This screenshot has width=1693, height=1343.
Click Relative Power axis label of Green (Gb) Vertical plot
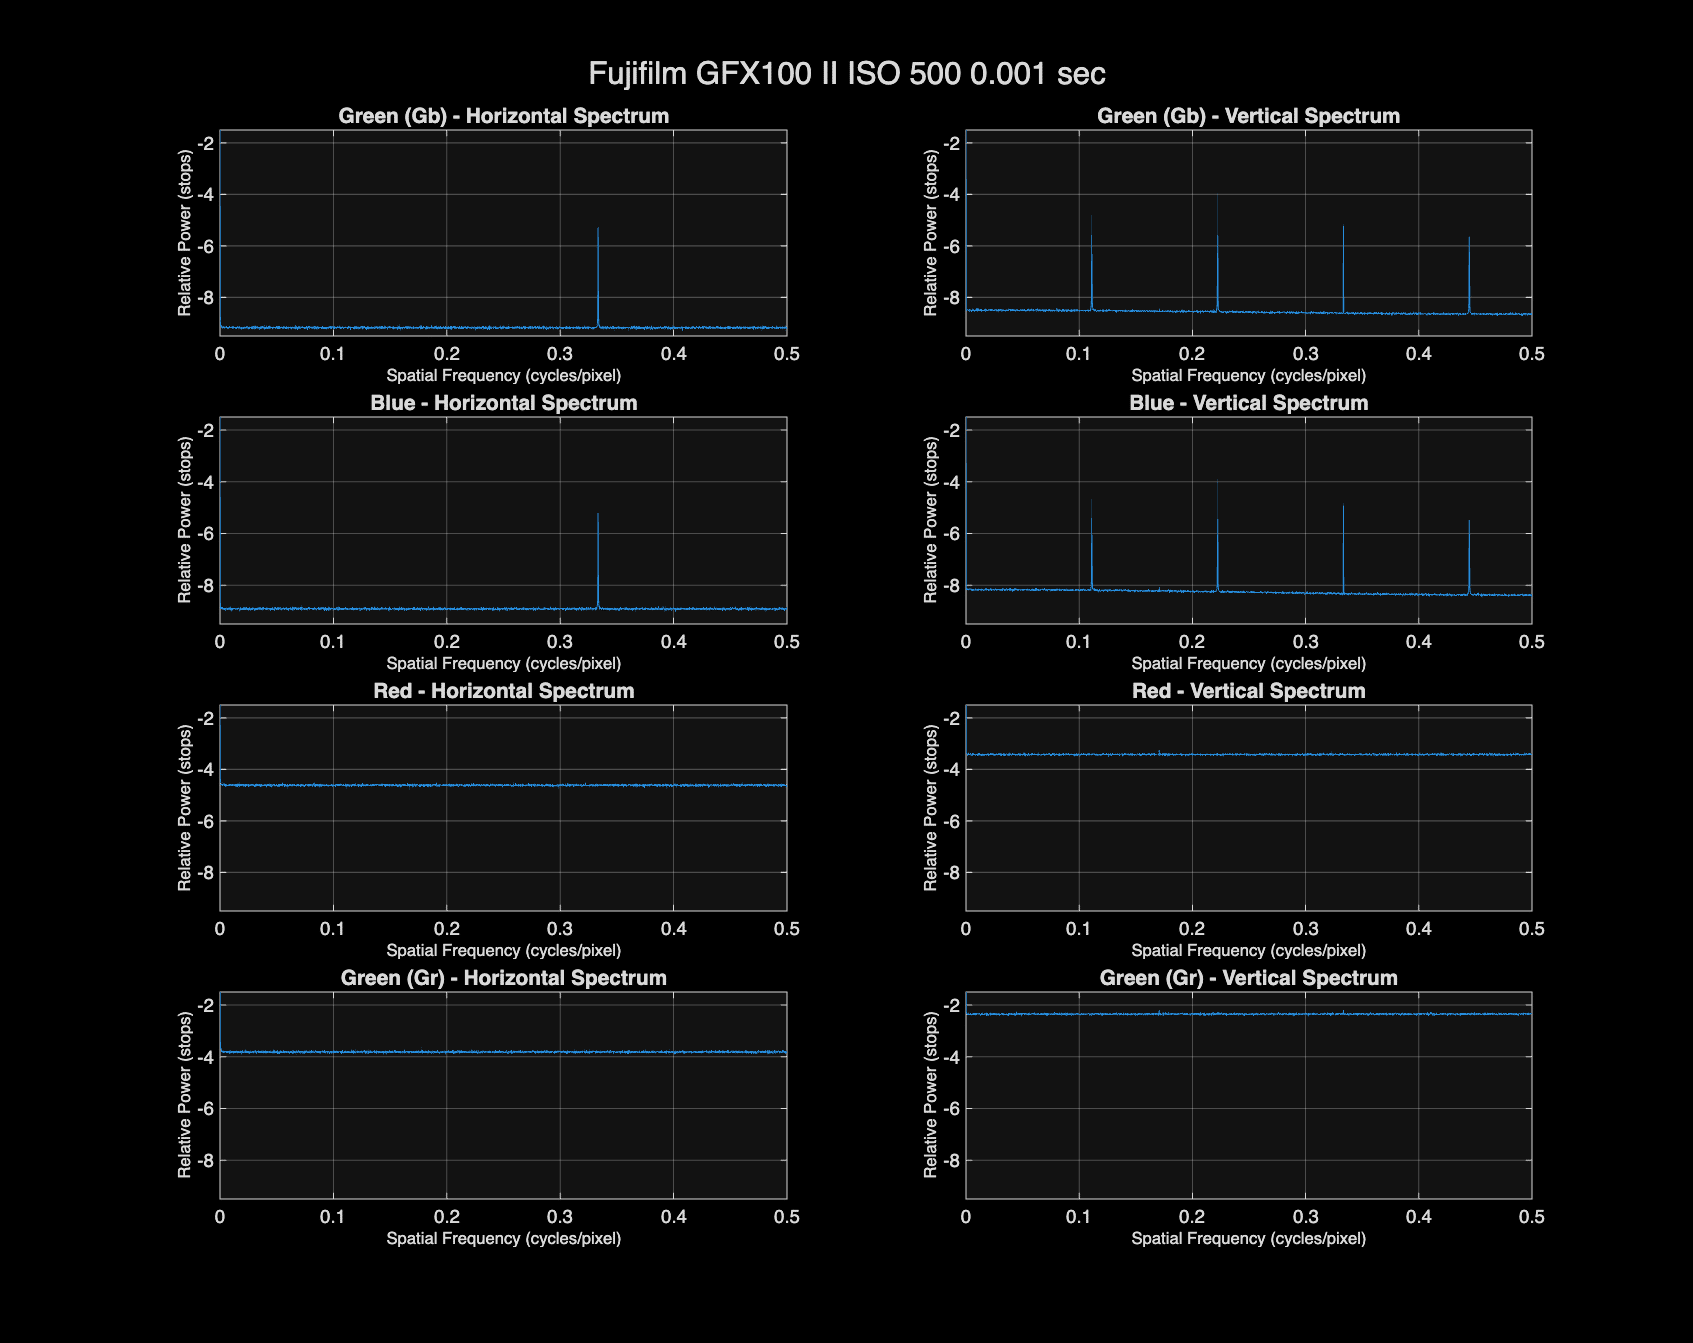coord(931,233)
